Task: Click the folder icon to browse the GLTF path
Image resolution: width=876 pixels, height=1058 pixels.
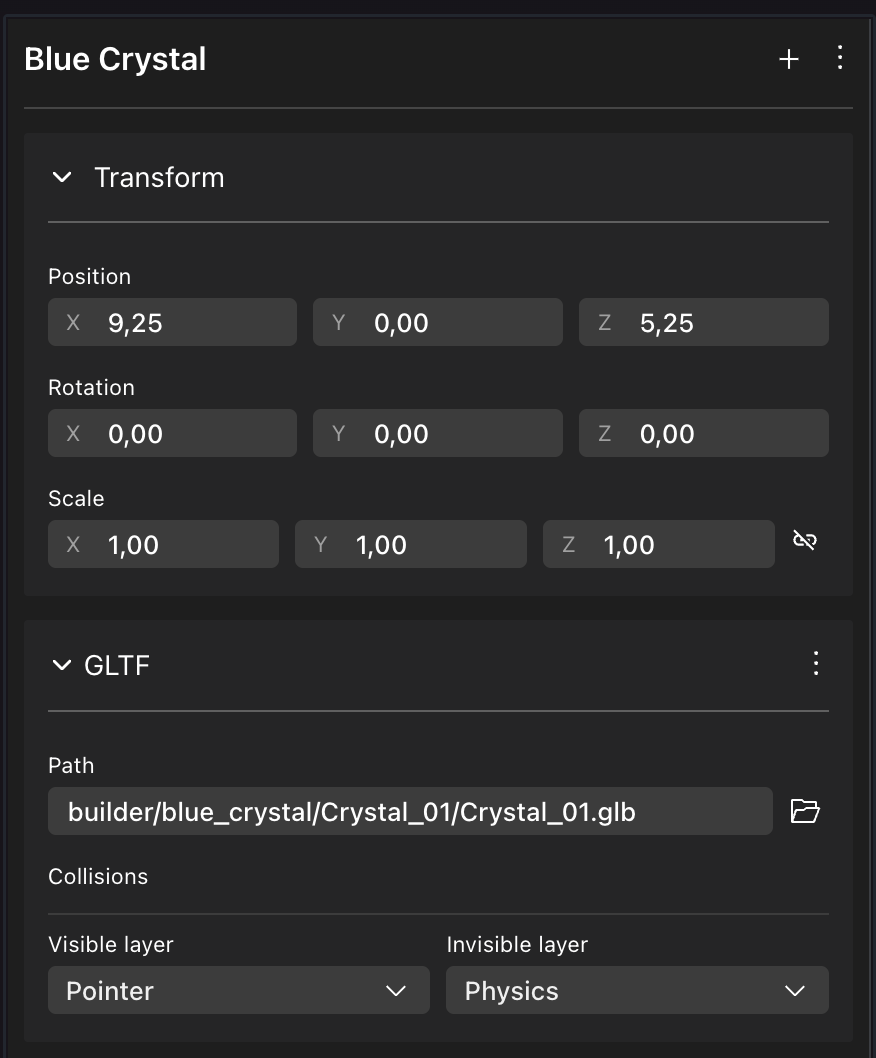Action: click(x=805, y=811)
